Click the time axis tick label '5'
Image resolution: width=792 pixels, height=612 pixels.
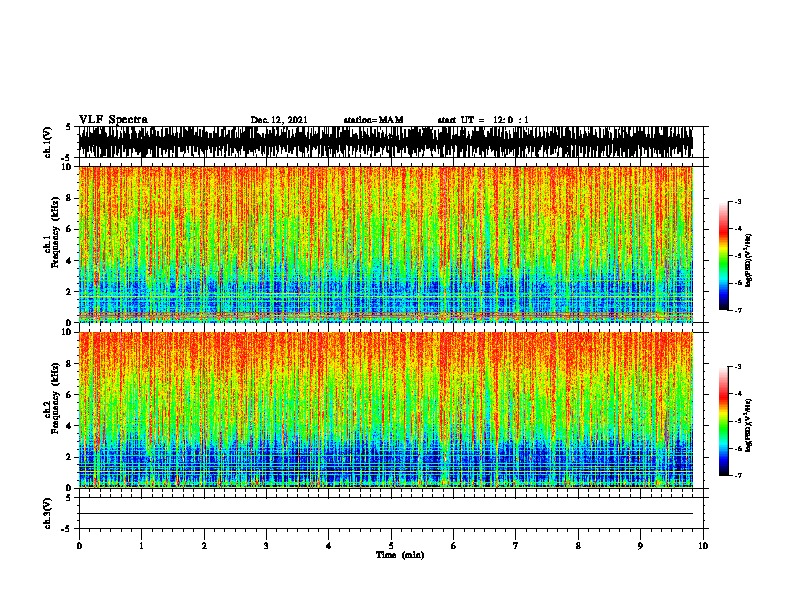click(391, 546)
